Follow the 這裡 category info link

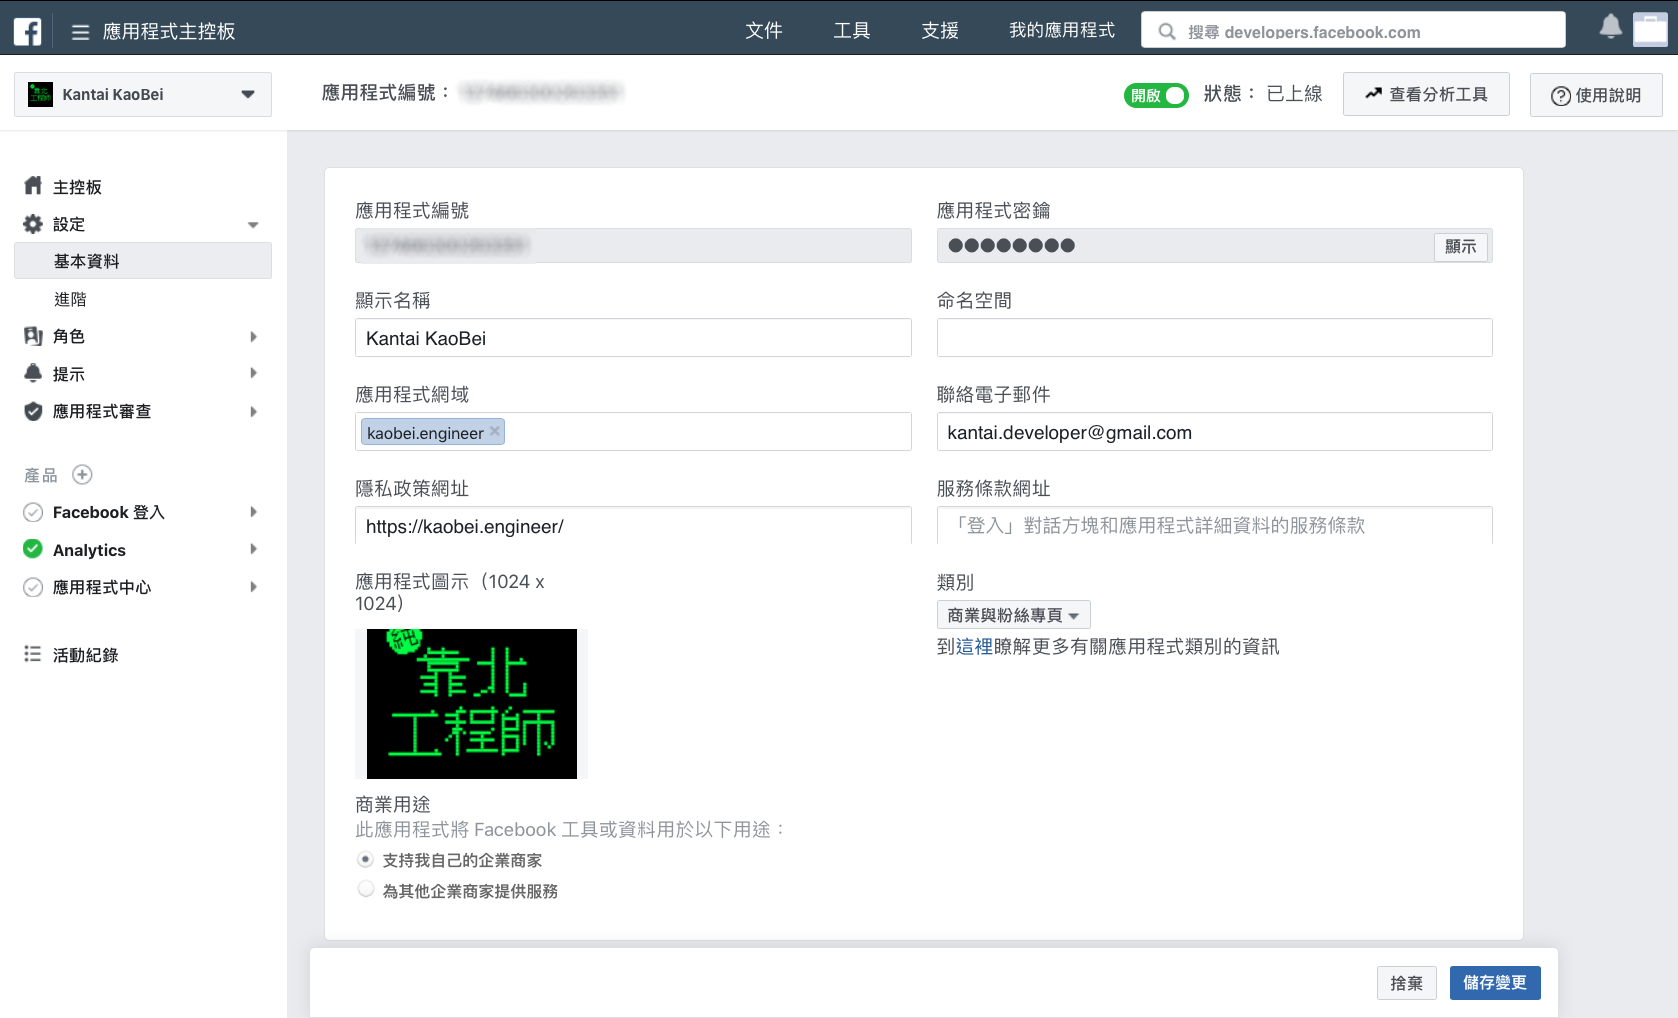pyautogui.click(x=974, y=647)
